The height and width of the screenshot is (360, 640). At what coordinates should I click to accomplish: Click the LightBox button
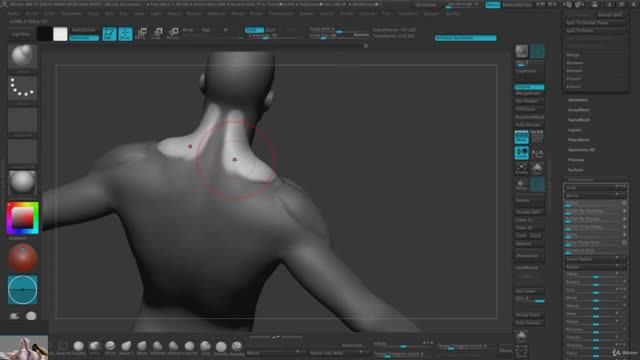point(21,34)
